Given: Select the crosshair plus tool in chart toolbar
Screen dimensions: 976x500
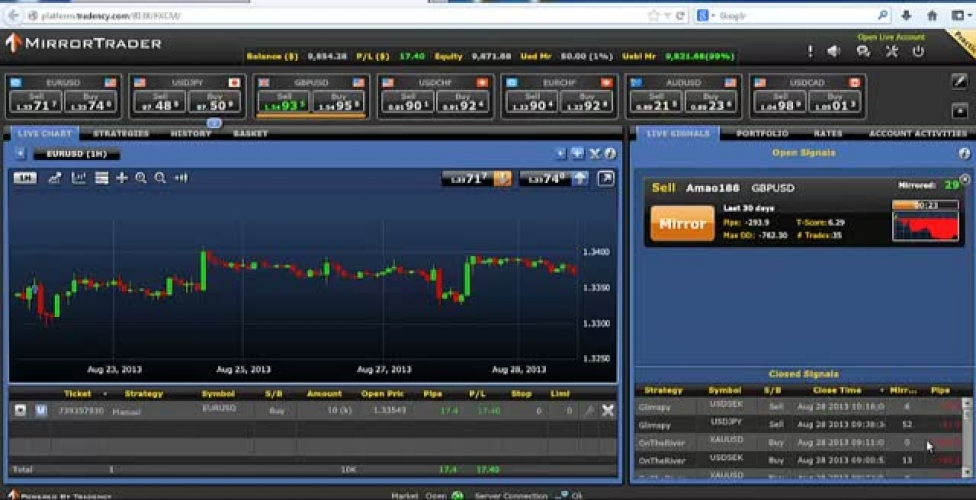Looking at the screenshot, I should (x=122, y=178).
